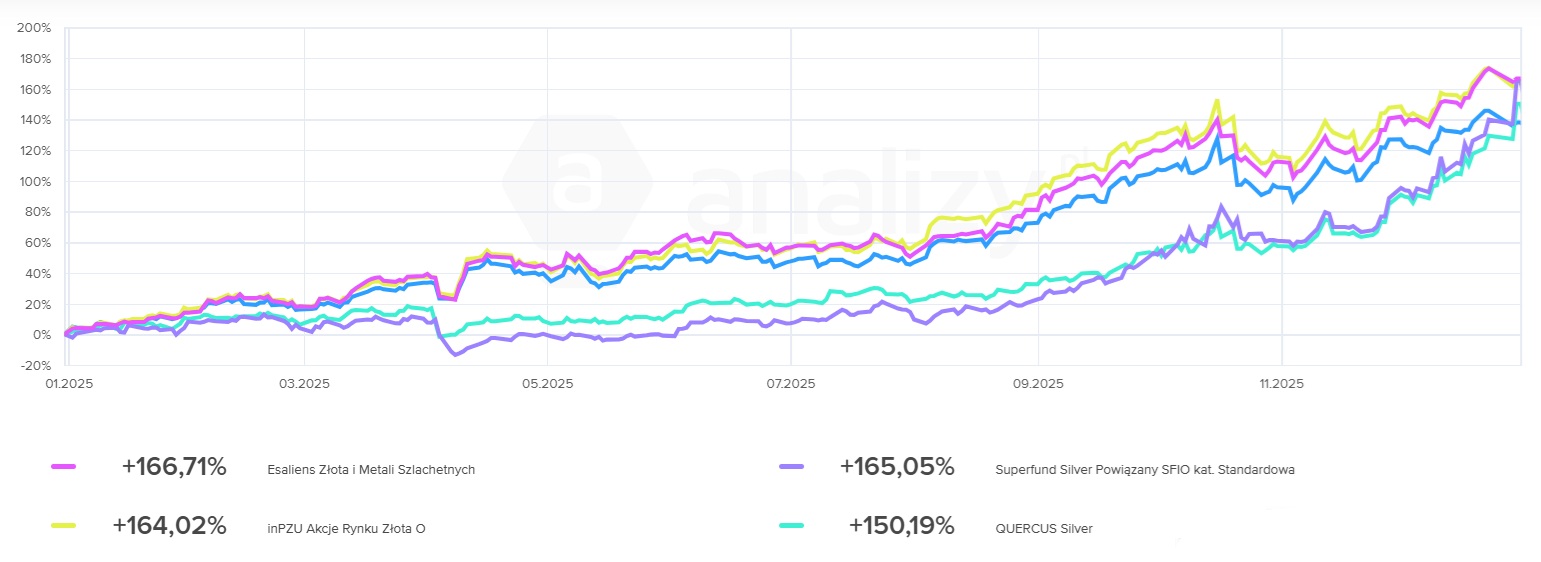Select the Esaliens Złota i Metali Szlachetnych label
The height and width of the screenshot is (562, 1541).
pyautogui.click(x=371, y=469)
